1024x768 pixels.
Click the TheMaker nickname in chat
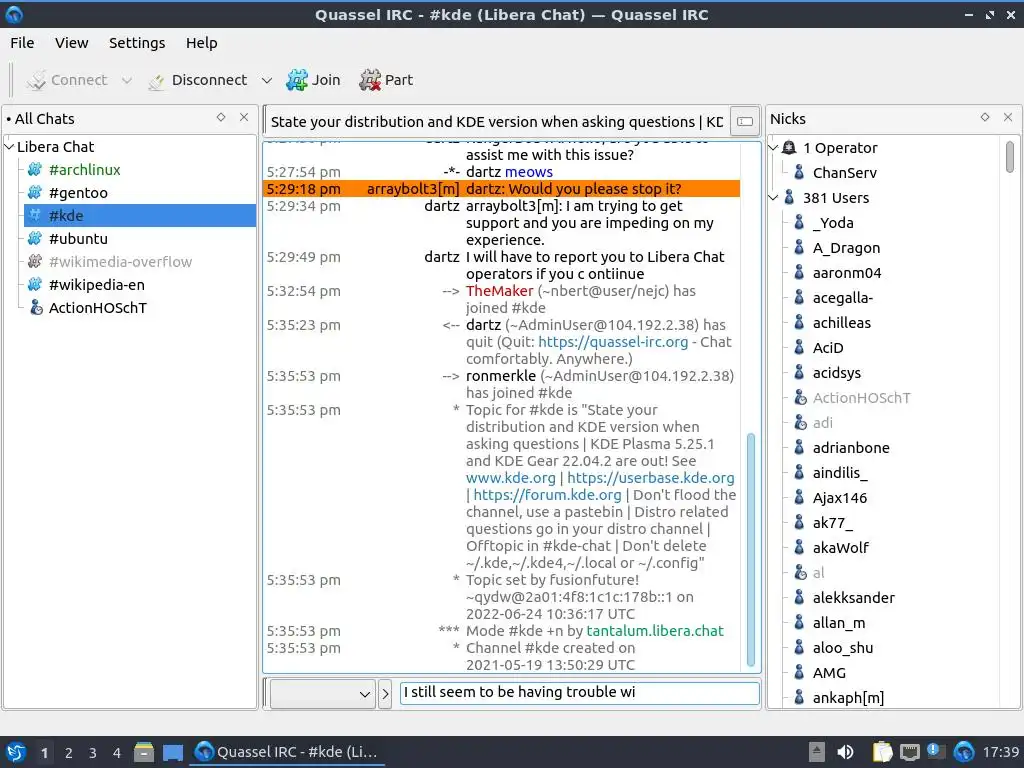point(500,291)
